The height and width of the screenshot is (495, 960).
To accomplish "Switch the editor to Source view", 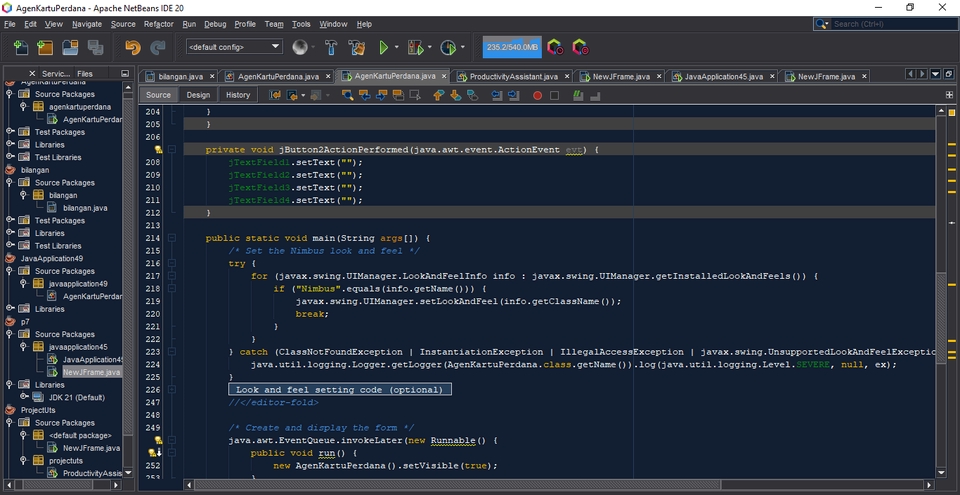I will pos(159,95).
